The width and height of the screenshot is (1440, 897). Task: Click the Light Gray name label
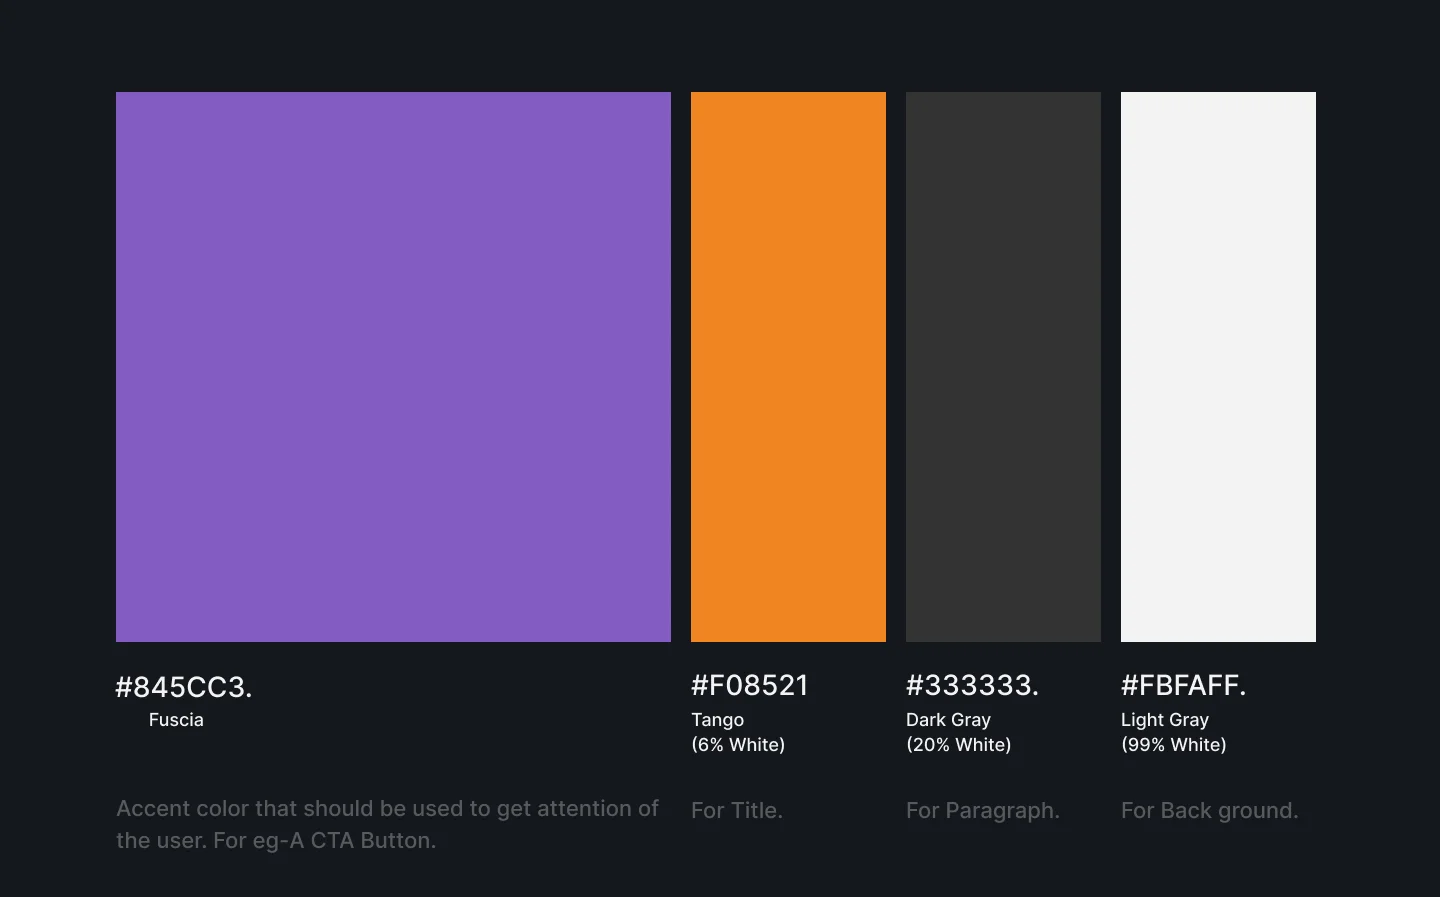coord(1165,720)
